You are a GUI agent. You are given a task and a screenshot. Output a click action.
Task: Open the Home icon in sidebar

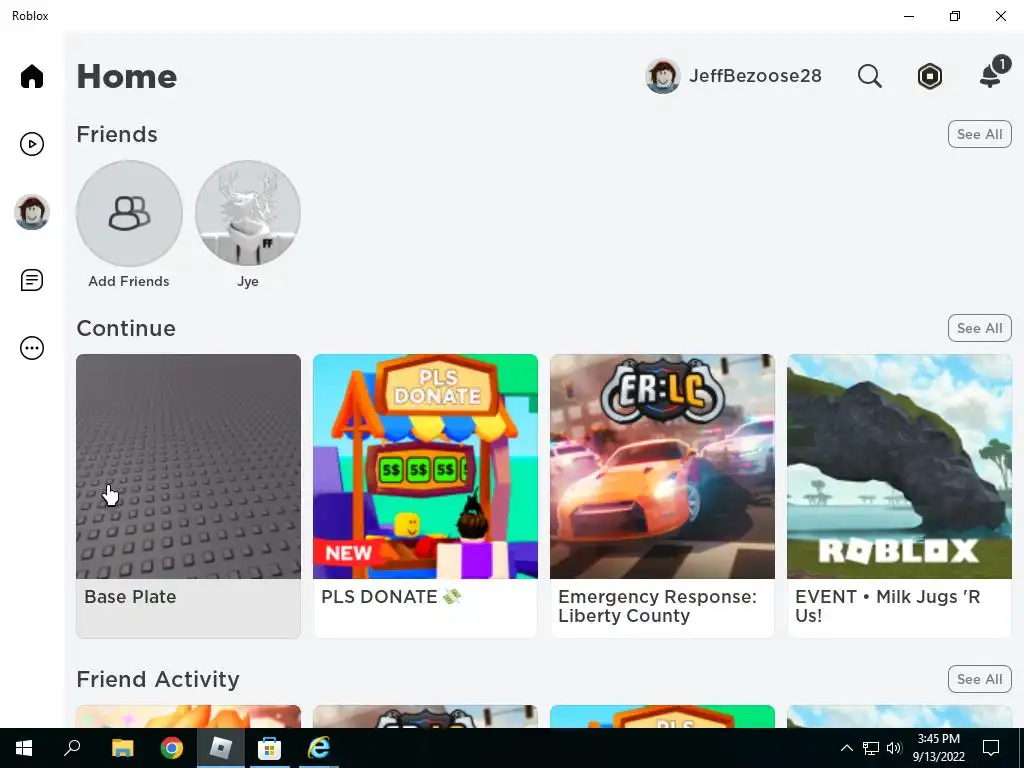point(31,76)
